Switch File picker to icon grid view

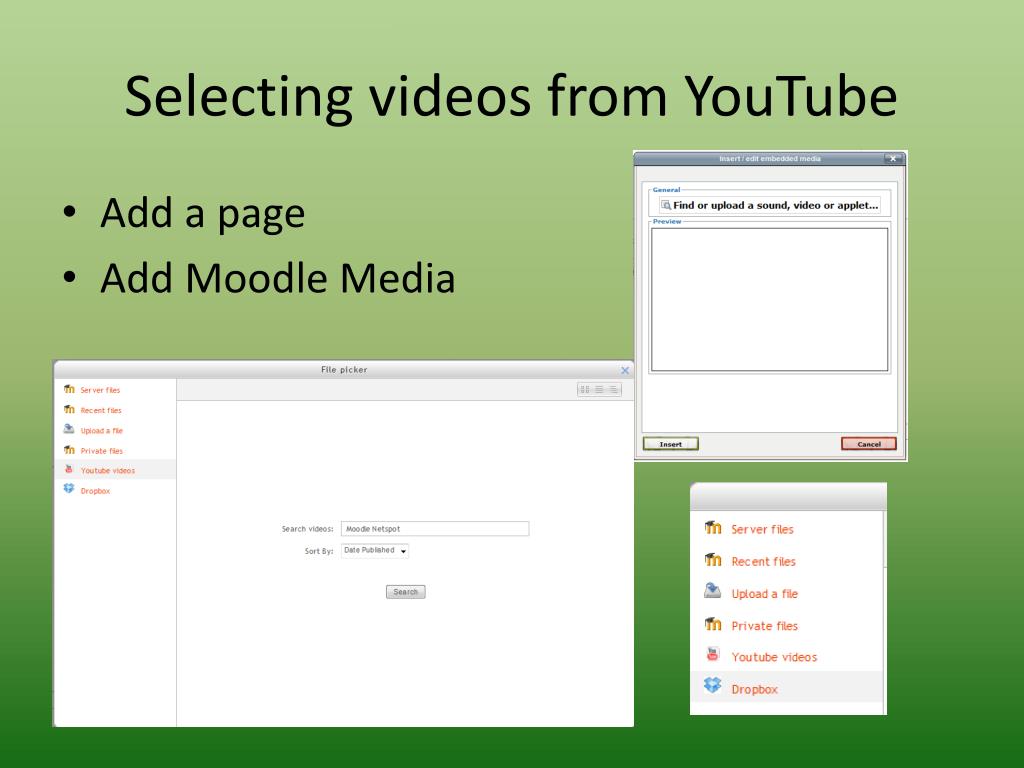tap(585, 389)
